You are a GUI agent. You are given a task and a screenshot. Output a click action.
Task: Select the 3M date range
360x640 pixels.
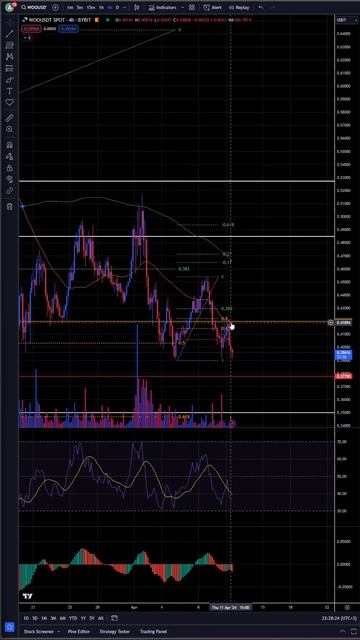[x=53, y=618]
